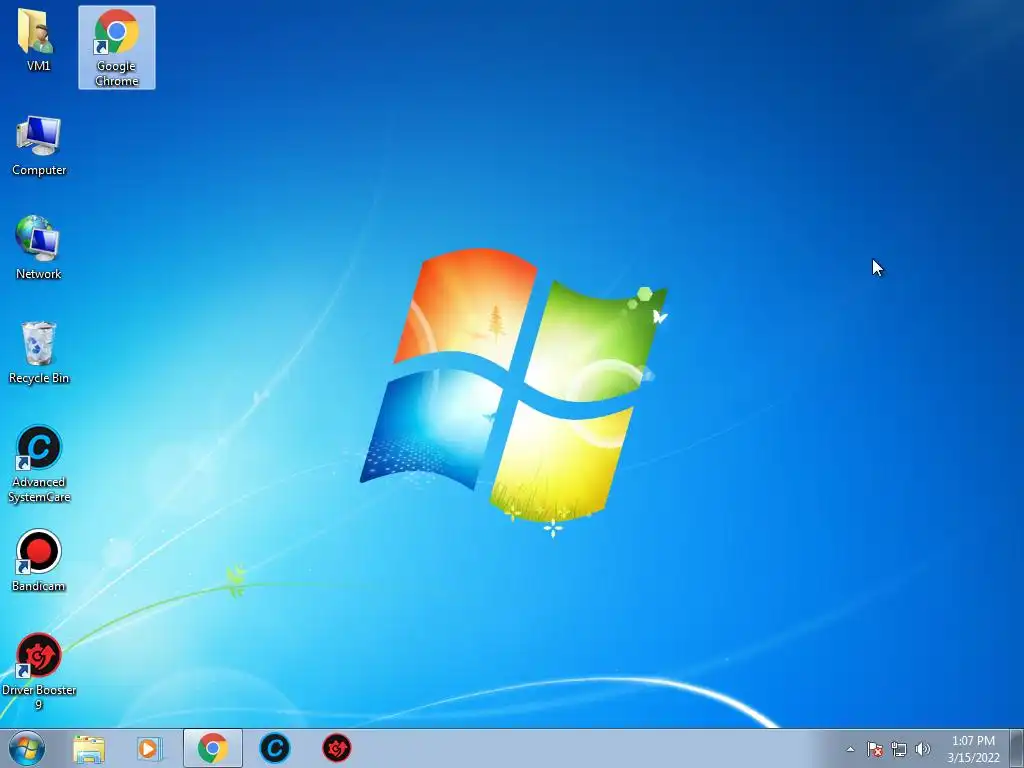Screen dimensions: 1024x768
Task: Show hidden system tray icons arrow
Action: pos(850,749)
